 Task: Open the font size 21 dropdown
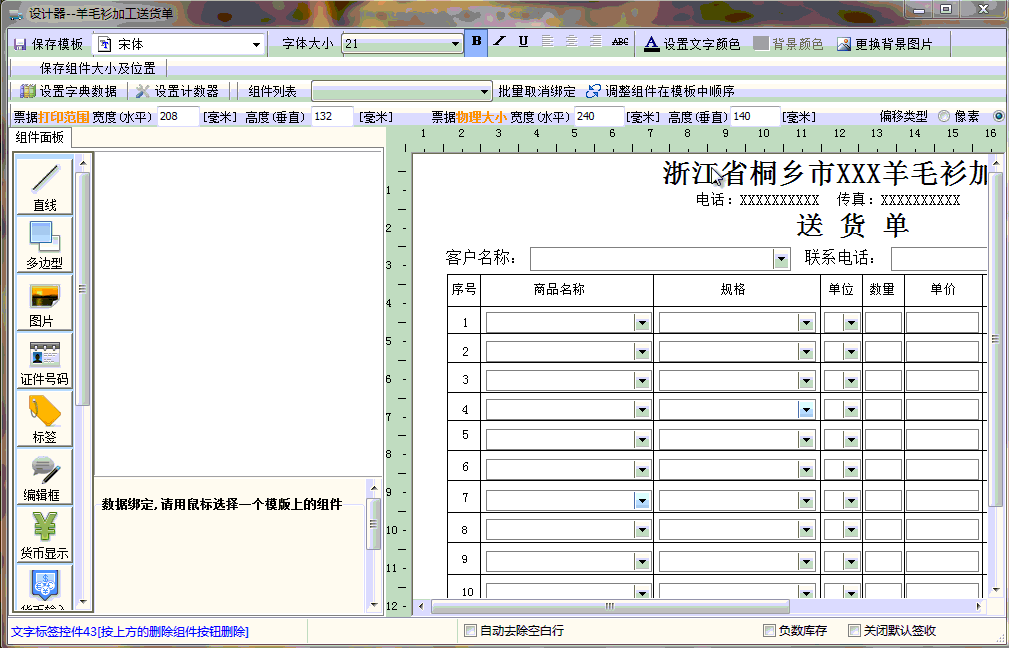458,44
